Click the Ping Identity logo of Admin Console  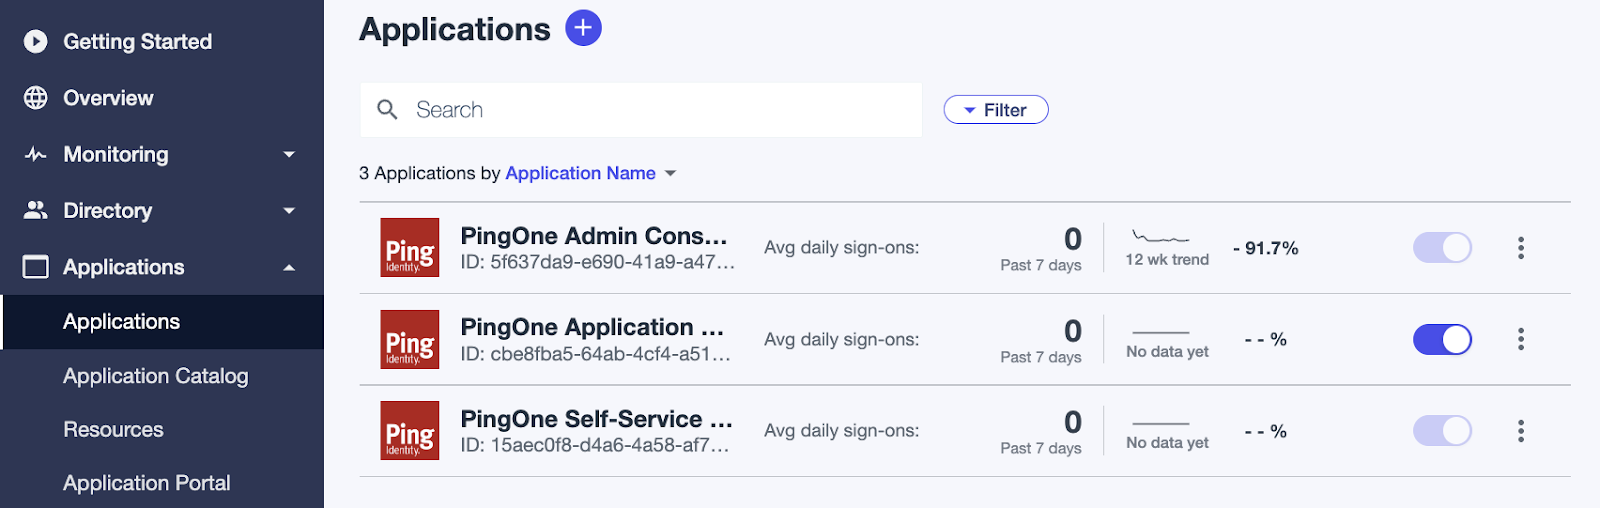click(410, 247)
